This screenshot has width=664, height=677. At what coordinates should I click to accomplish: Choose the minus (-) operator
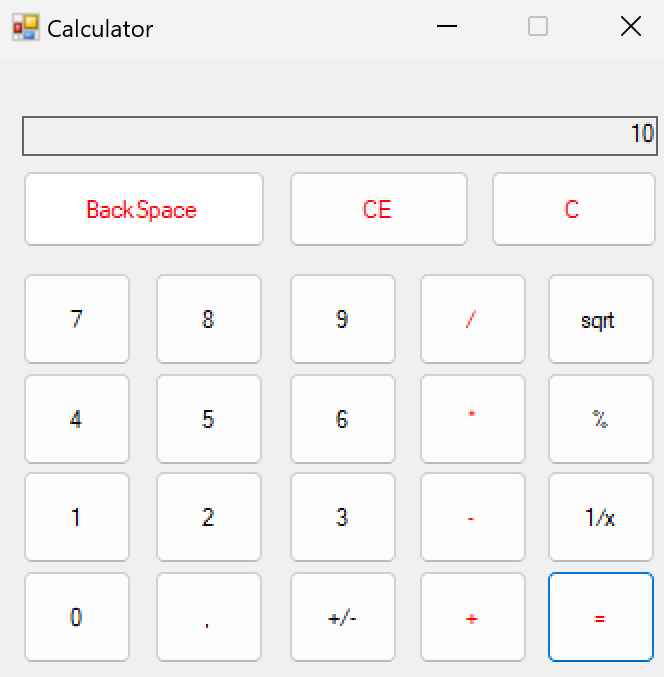(x=473, y=517)
